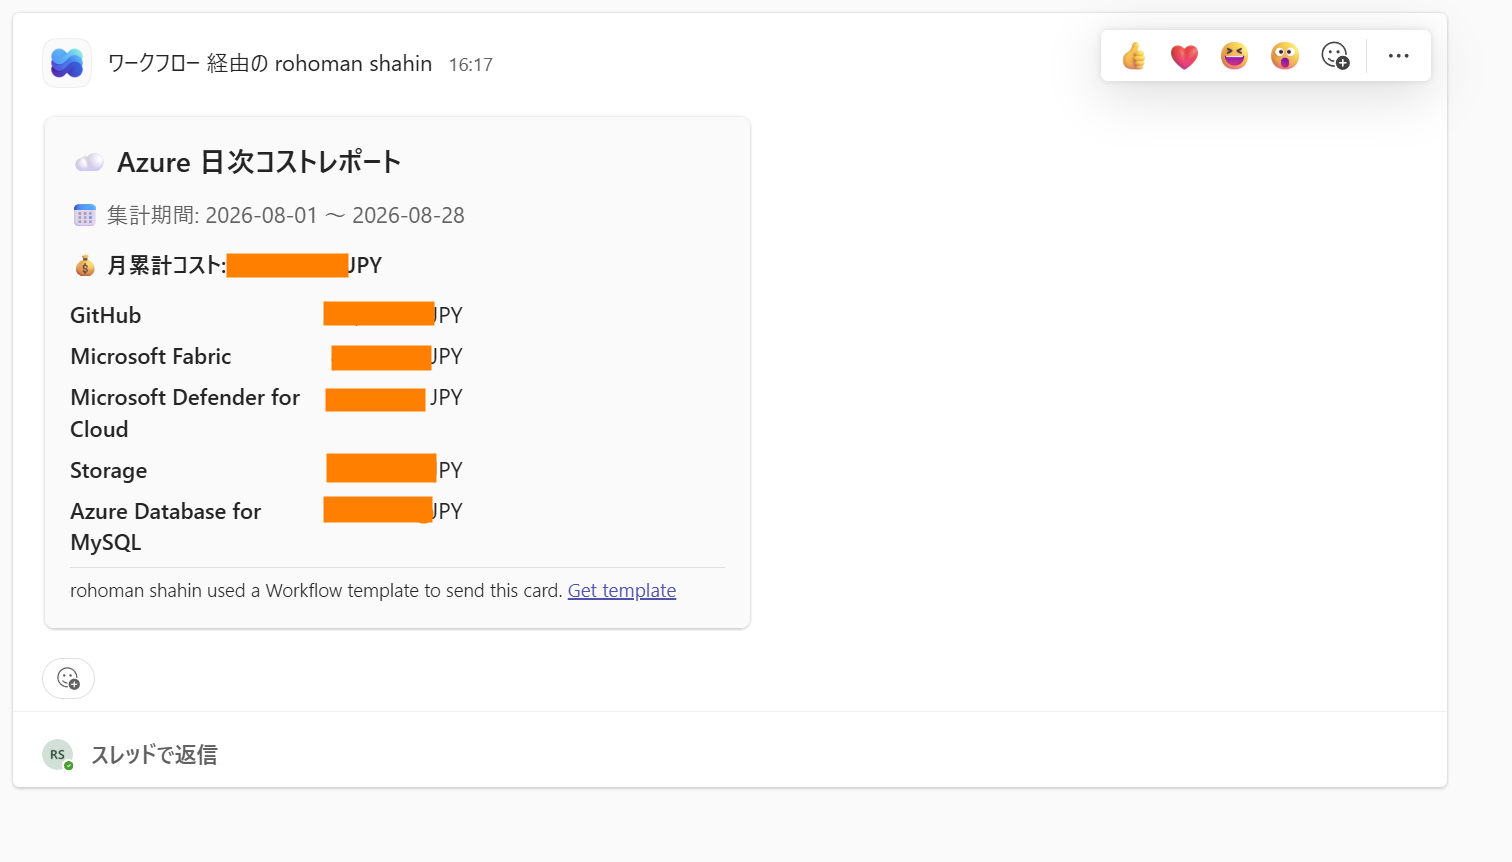
Task: React with the red heart emoji
Action: [1184, 56]
